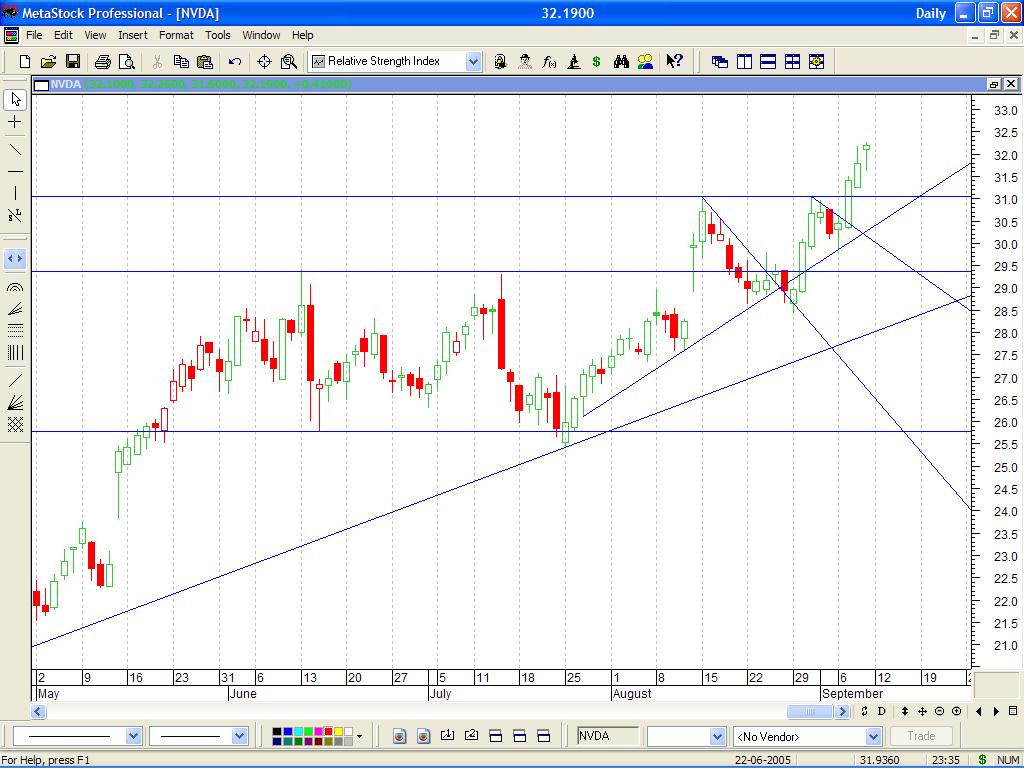Expand the No Vendor dropdown
This screenshot has height=768, width=1024.
click(873, 737)
